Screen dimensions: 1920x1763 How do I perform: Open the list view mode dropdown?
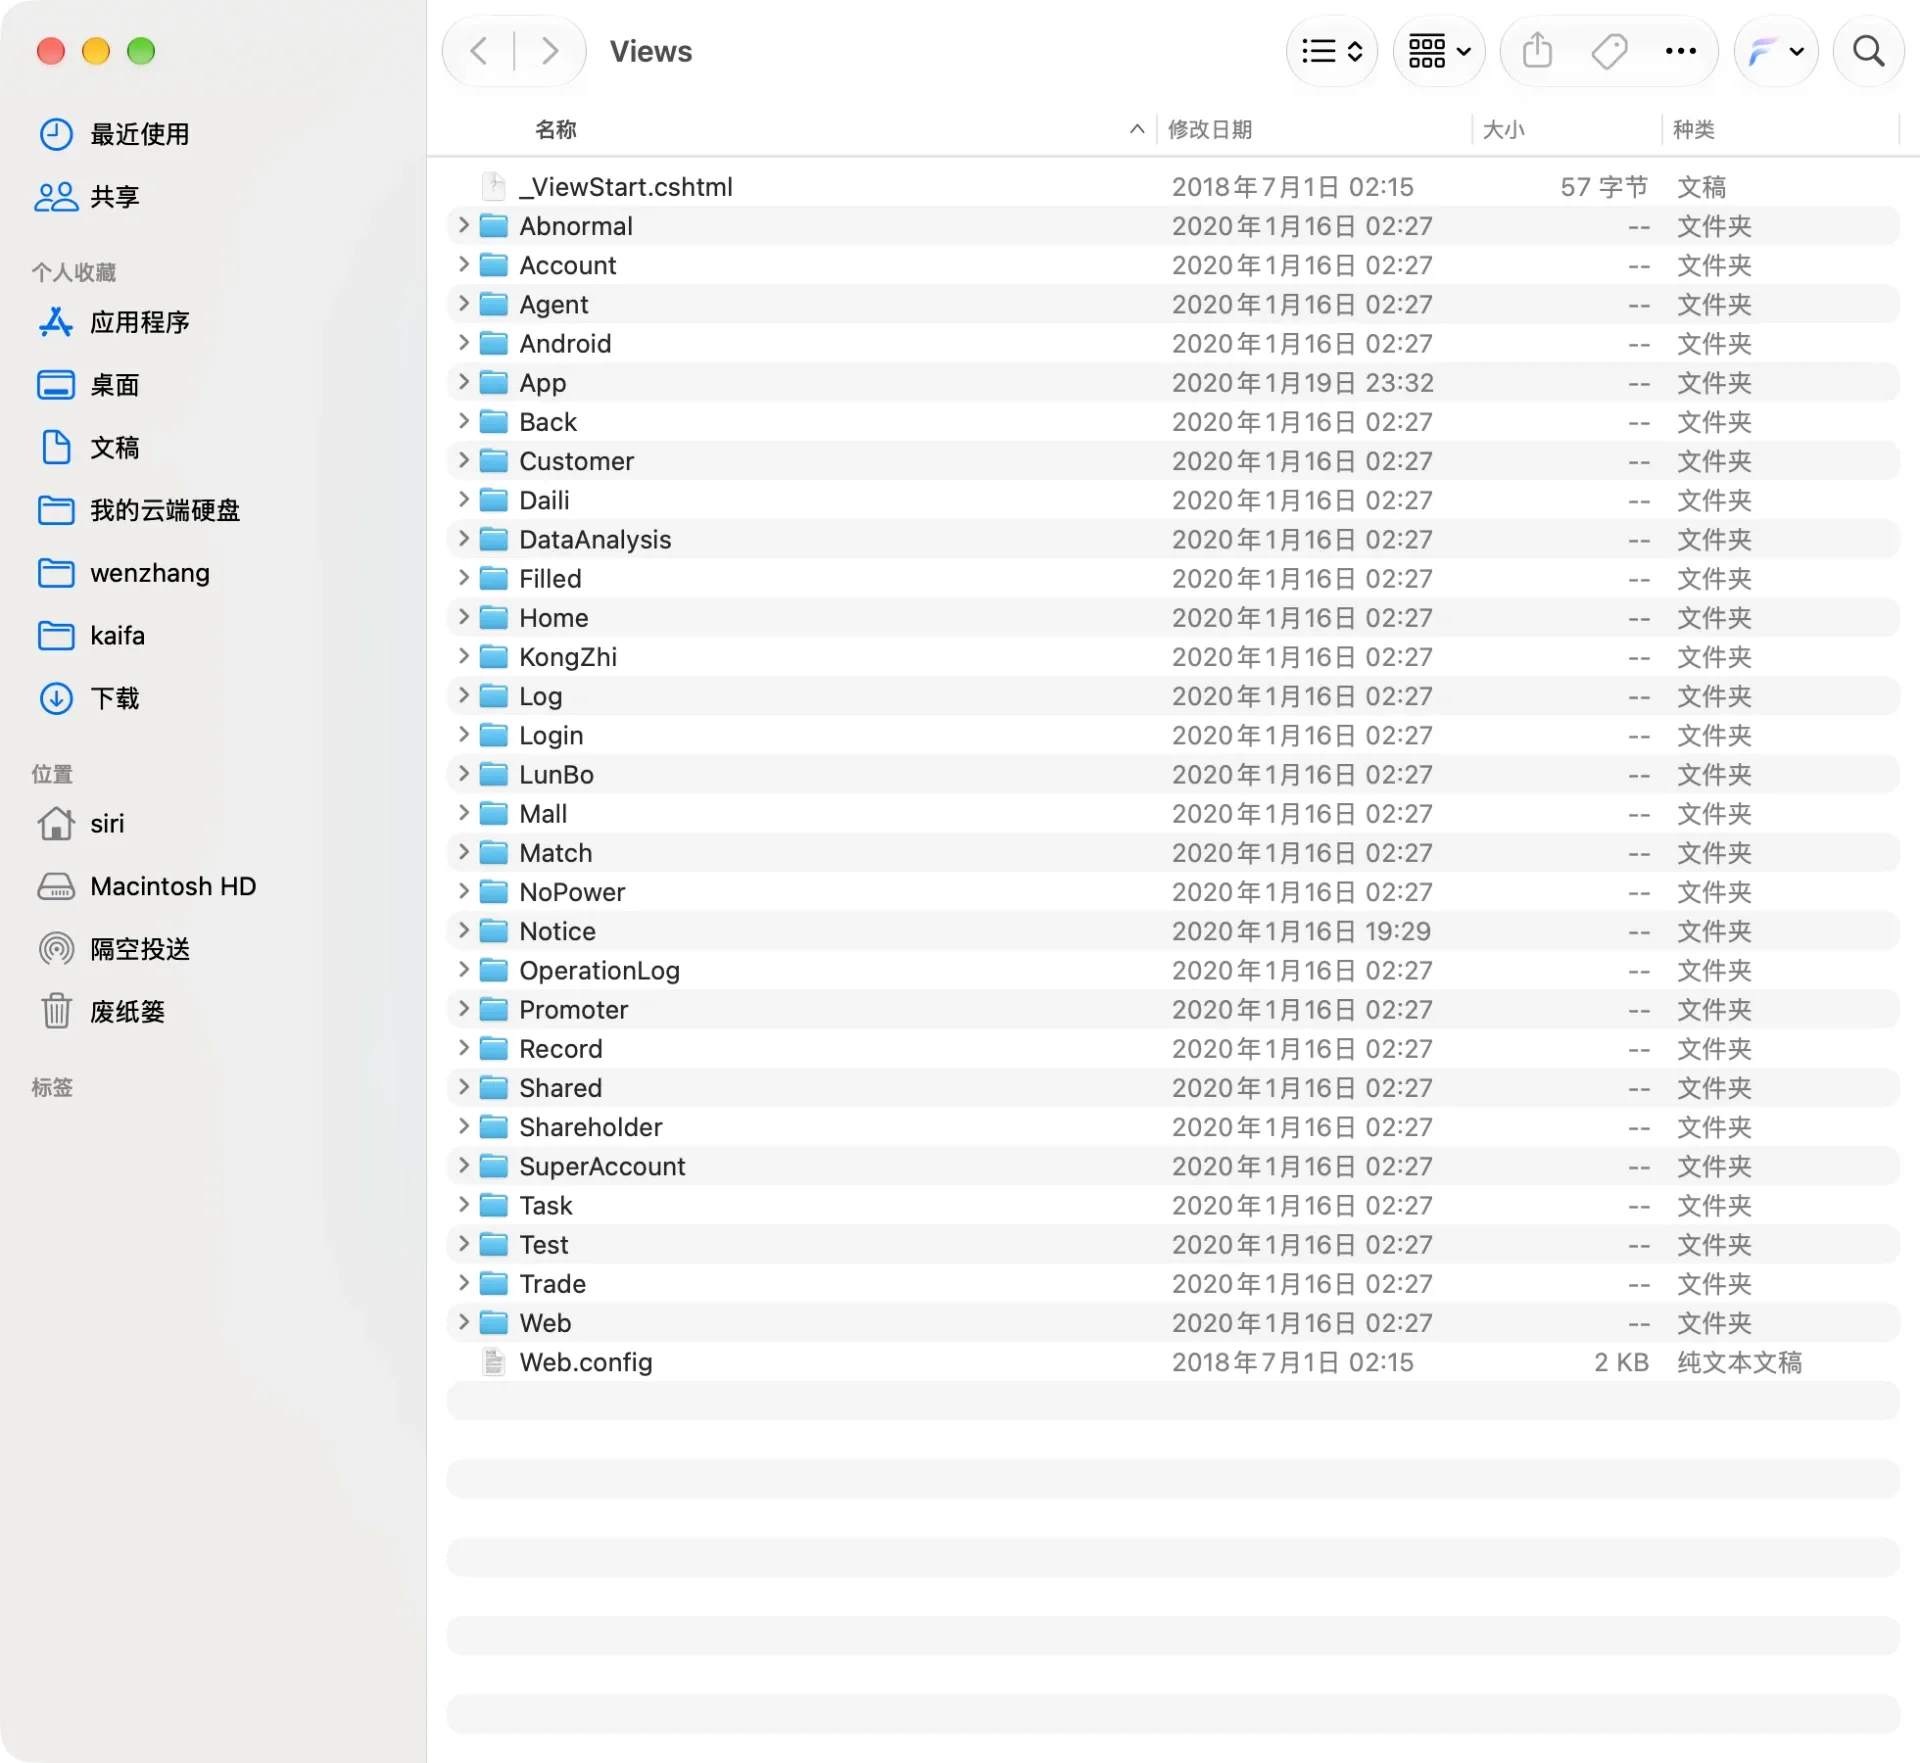pyautogui.click(x=1332, y=51)
